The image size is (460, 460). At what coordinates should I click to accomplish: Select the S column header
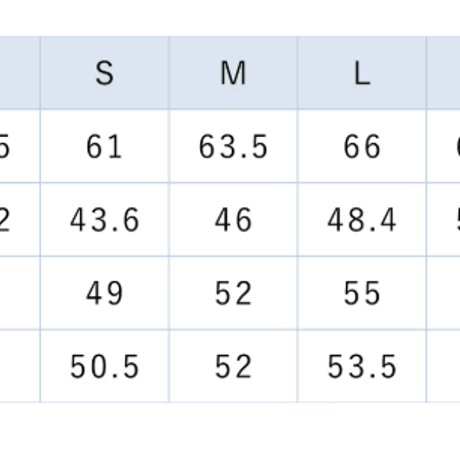click(x=105, y=73)
